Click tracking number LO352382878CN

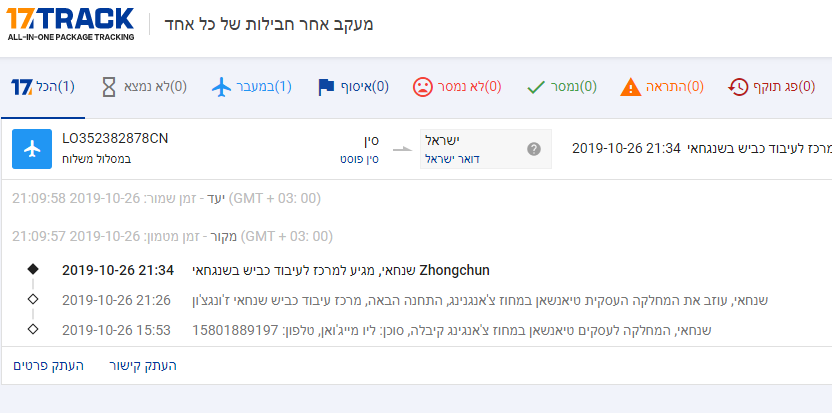(x=115, y=139)
